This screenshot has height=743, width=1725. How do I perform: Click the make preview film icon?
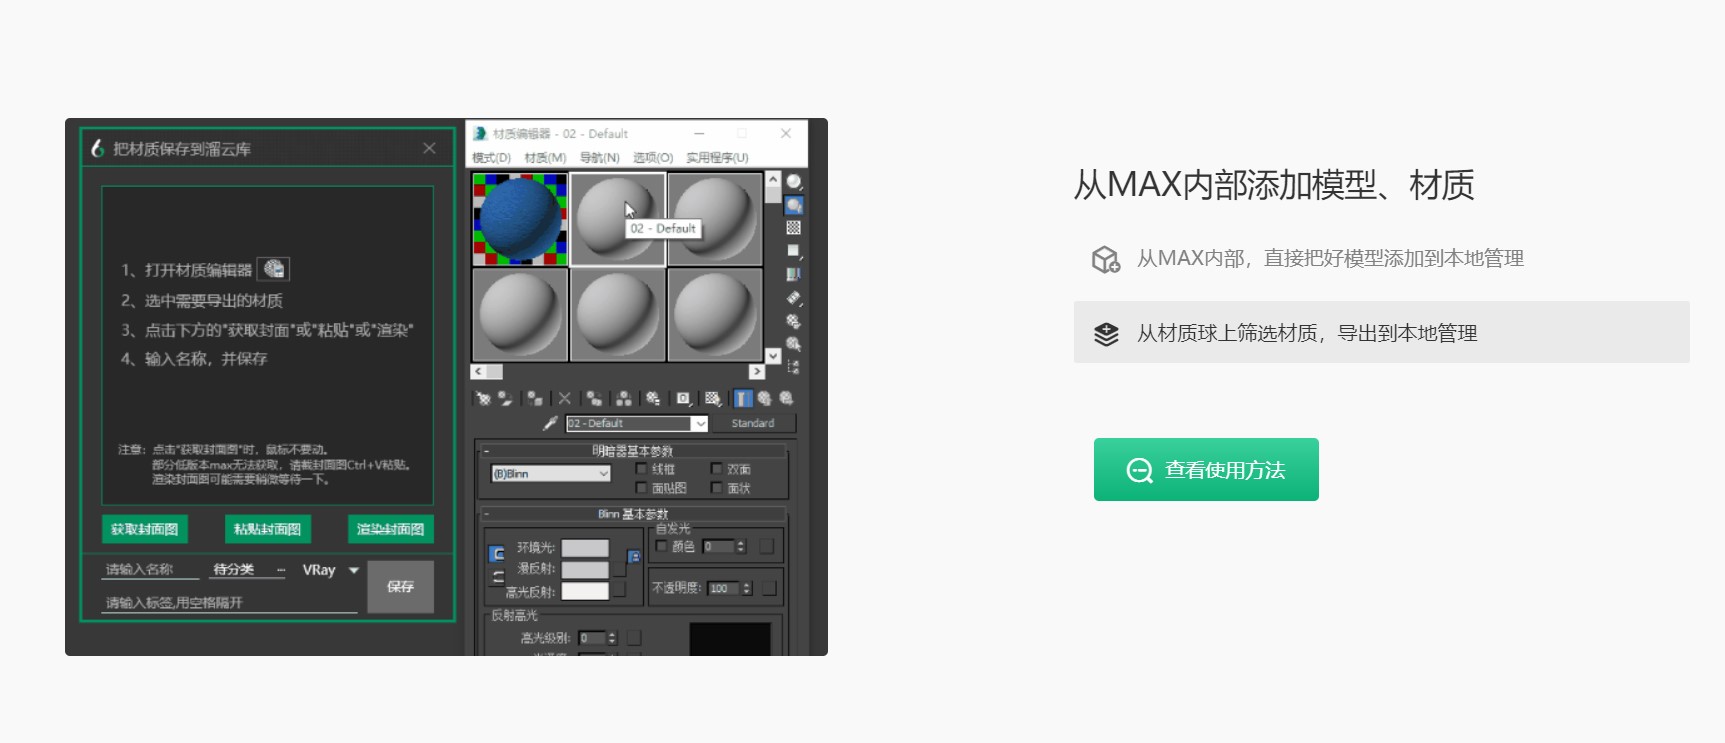click(794, 297)
